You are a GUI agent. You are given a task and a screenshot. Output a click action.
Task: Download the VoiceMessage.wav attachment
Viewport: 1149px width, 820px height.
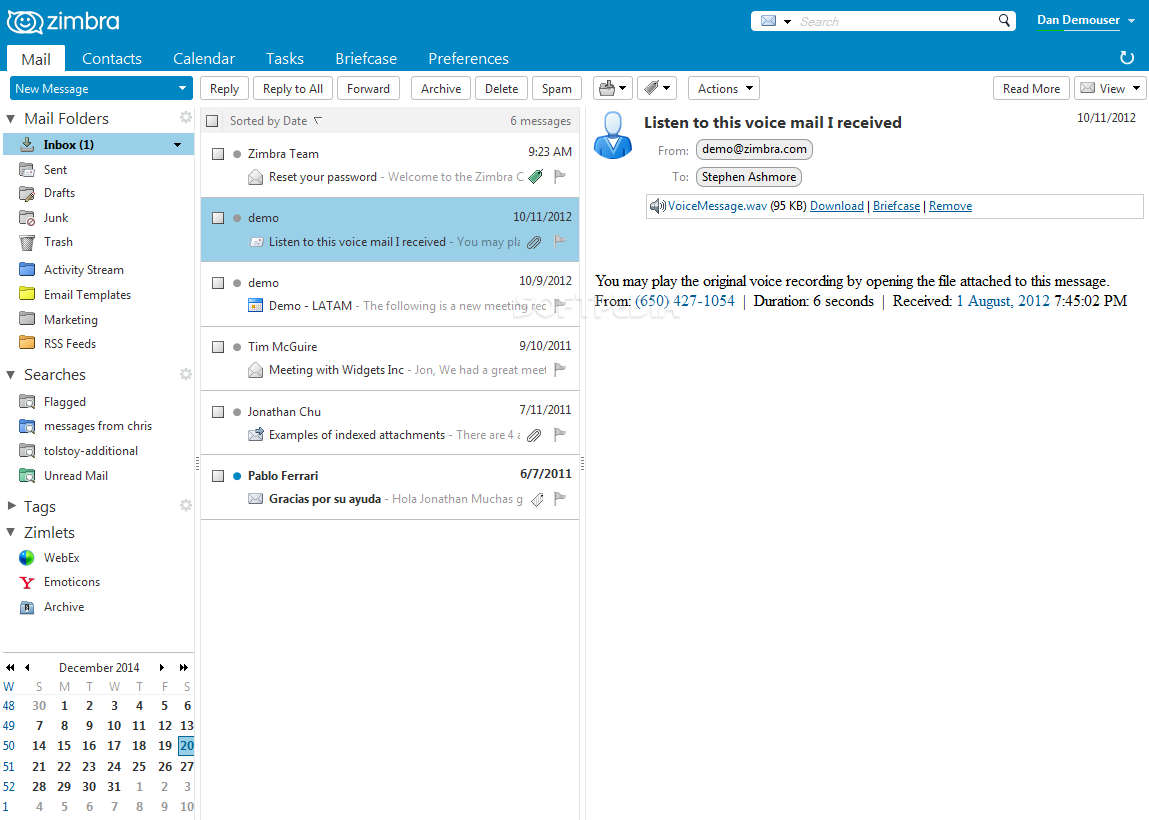click(837, 206)
